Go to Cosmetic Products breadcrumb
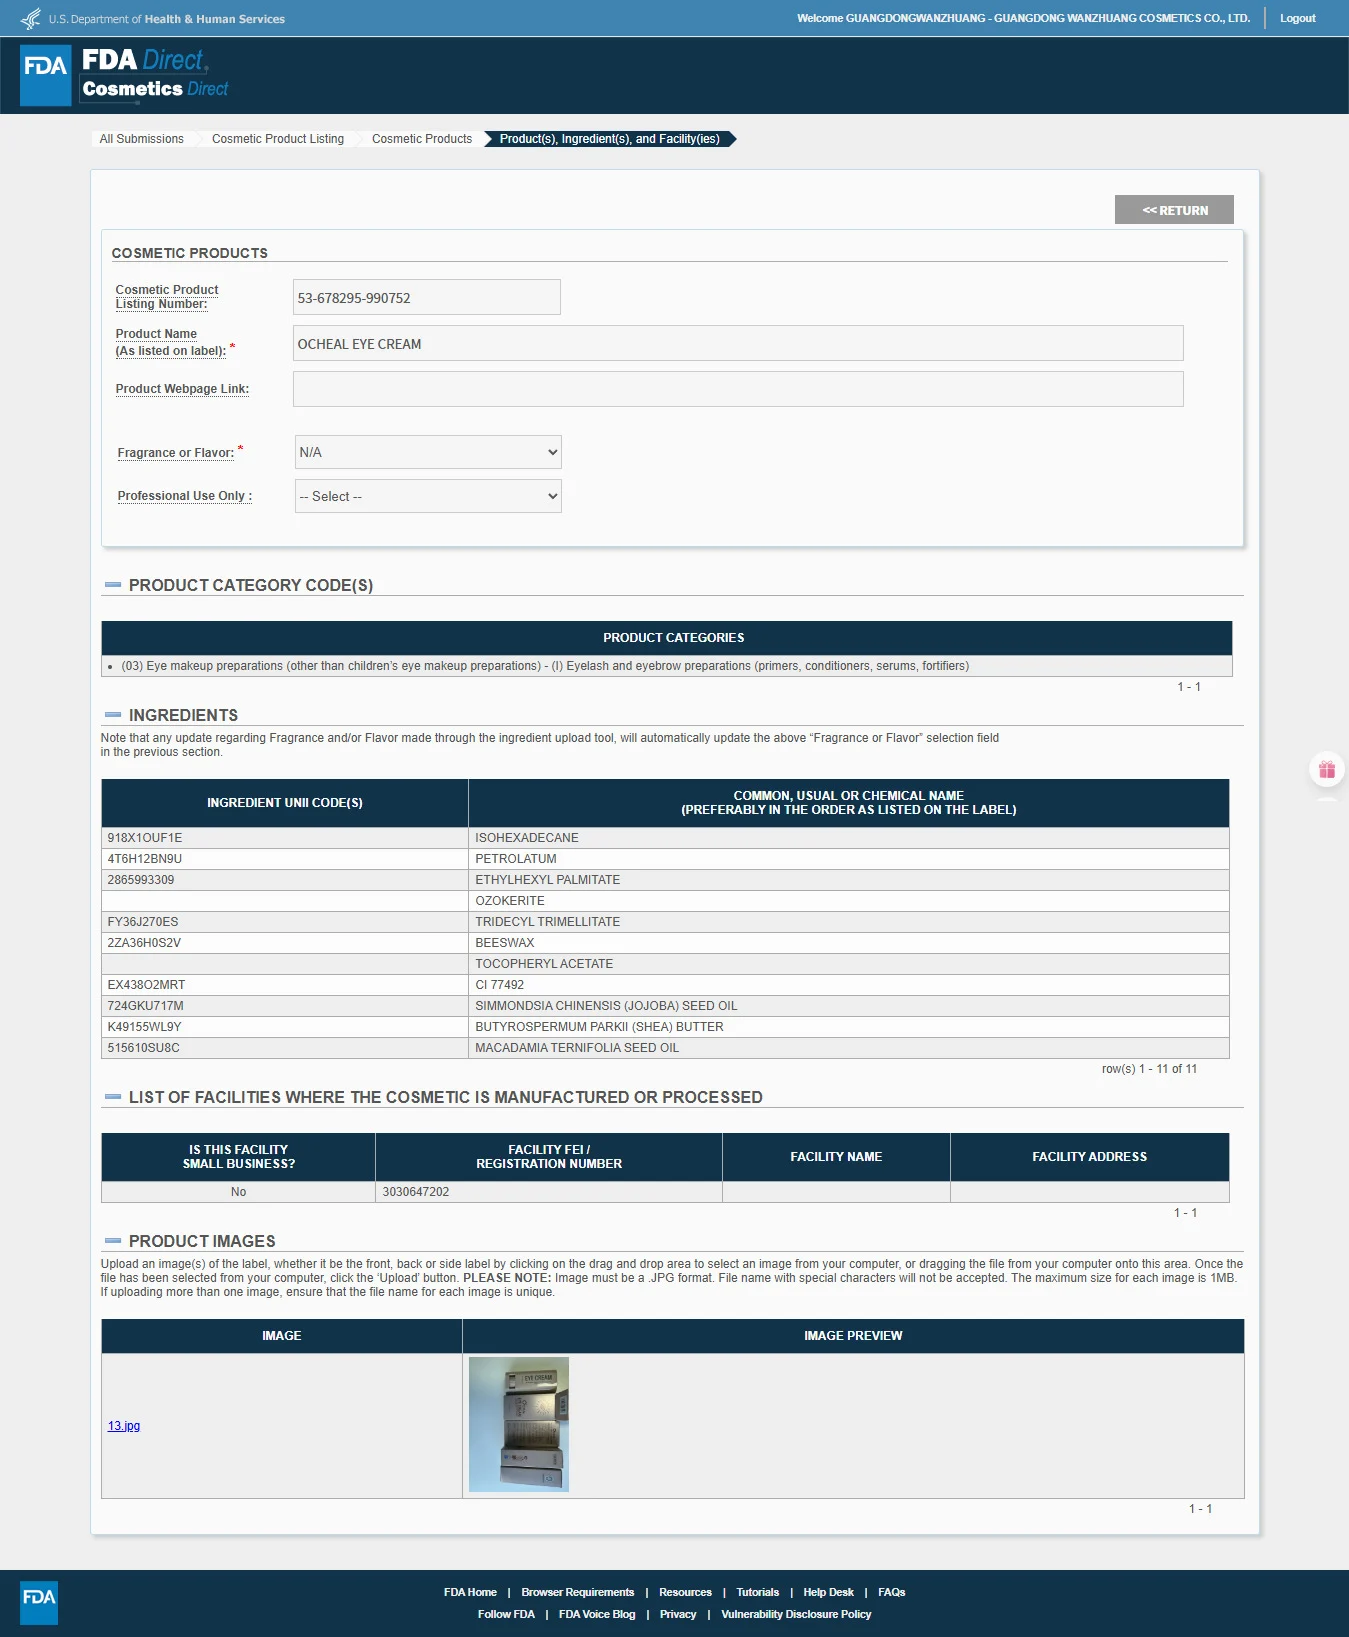 [422, 139]
